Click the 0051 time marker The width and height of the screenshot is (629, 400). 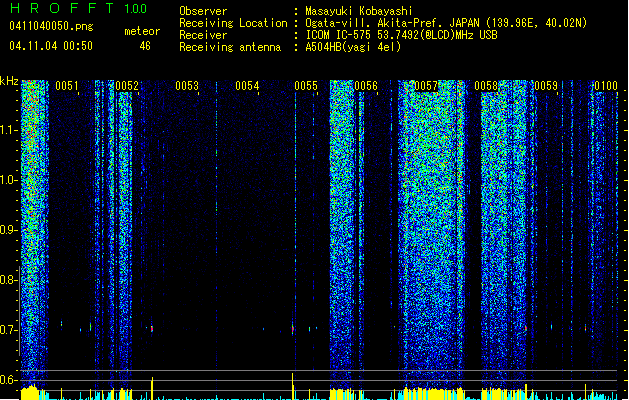pos(67,86)
